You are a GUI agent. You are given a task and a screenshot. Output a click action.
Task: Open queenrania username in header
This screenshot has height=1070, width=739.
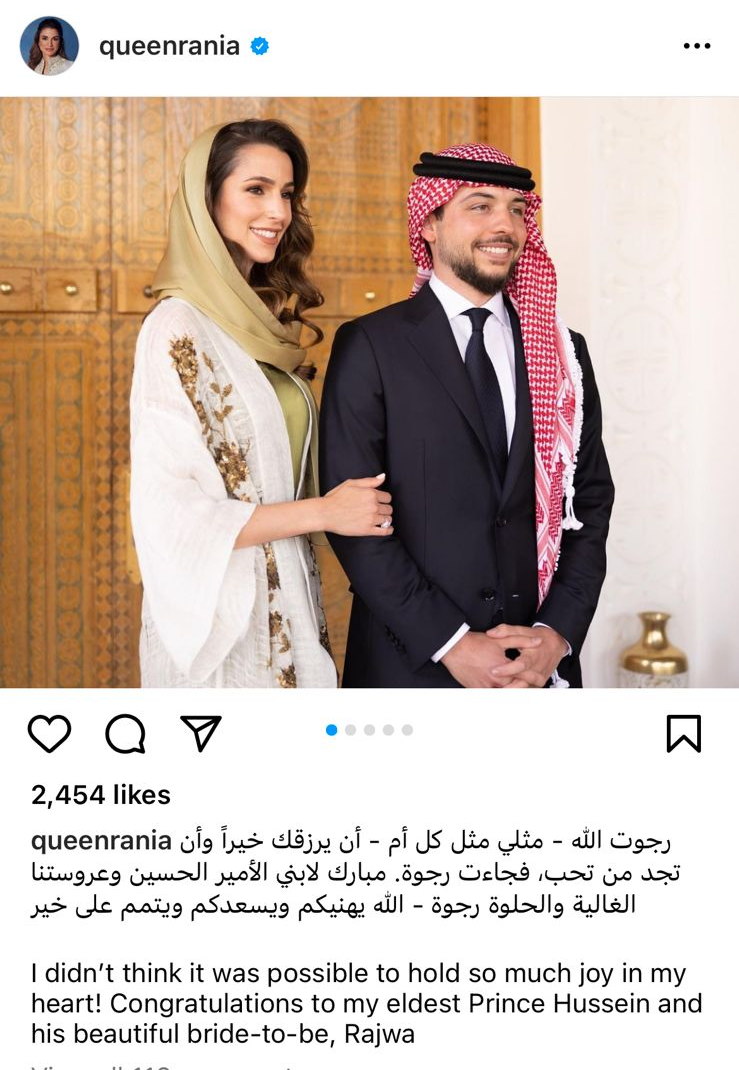click(x=169, y=46)
